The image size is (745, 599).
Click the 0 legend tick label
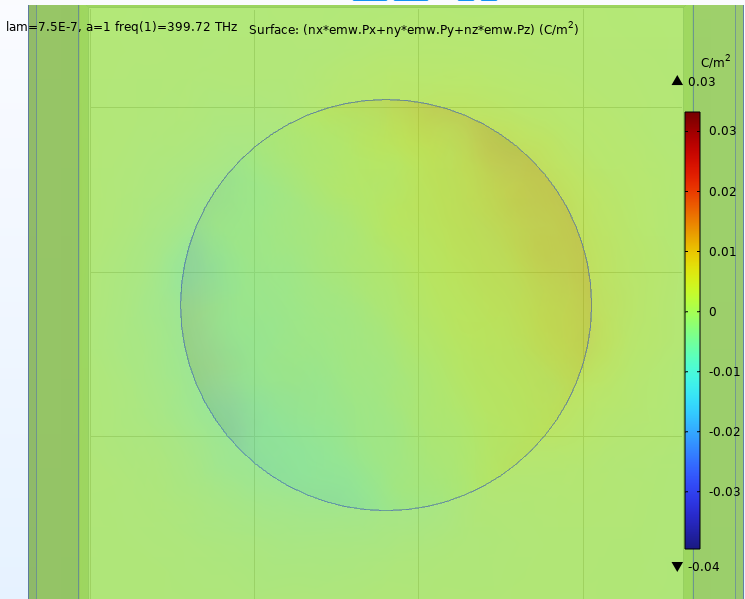[x=713, y=311]
